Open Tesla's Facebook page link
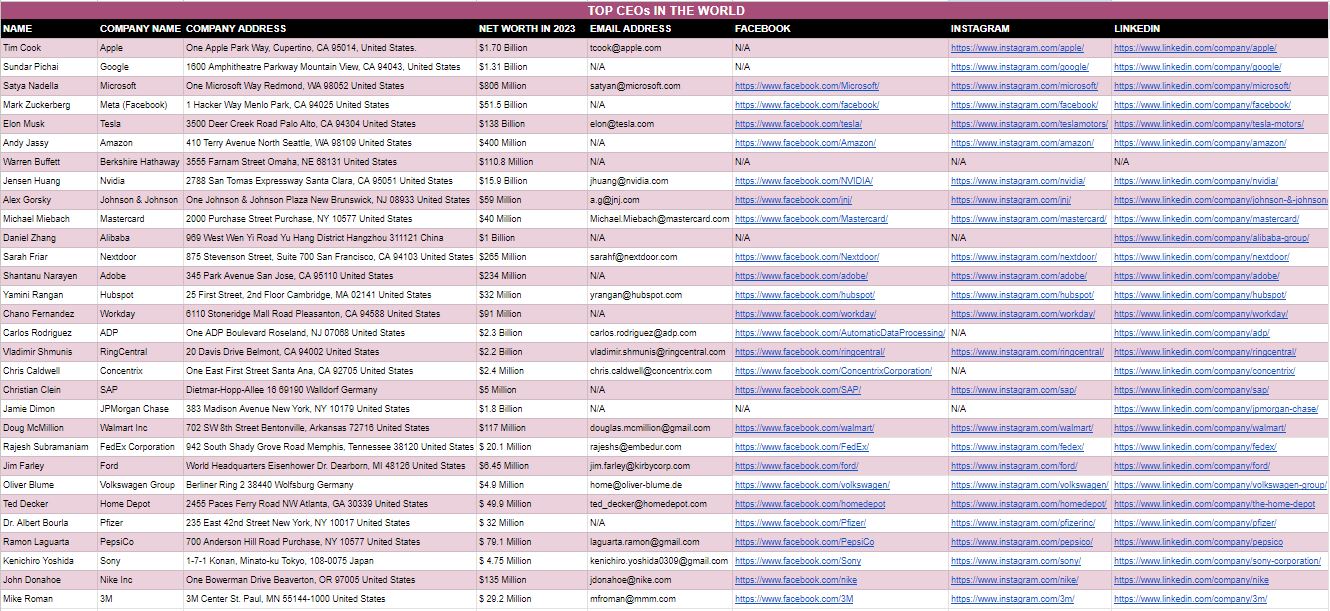 [798, 124]
